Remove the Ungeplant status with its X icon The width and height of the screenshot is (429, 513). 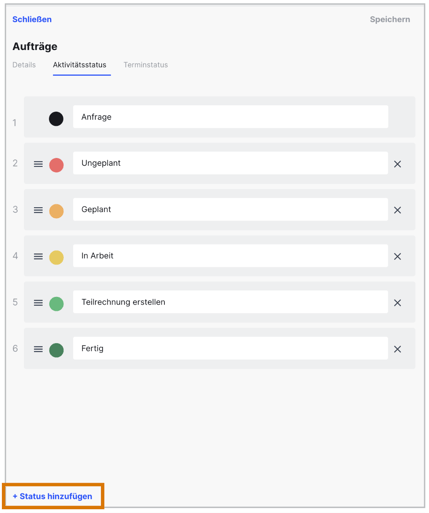[x=397, y=164]
